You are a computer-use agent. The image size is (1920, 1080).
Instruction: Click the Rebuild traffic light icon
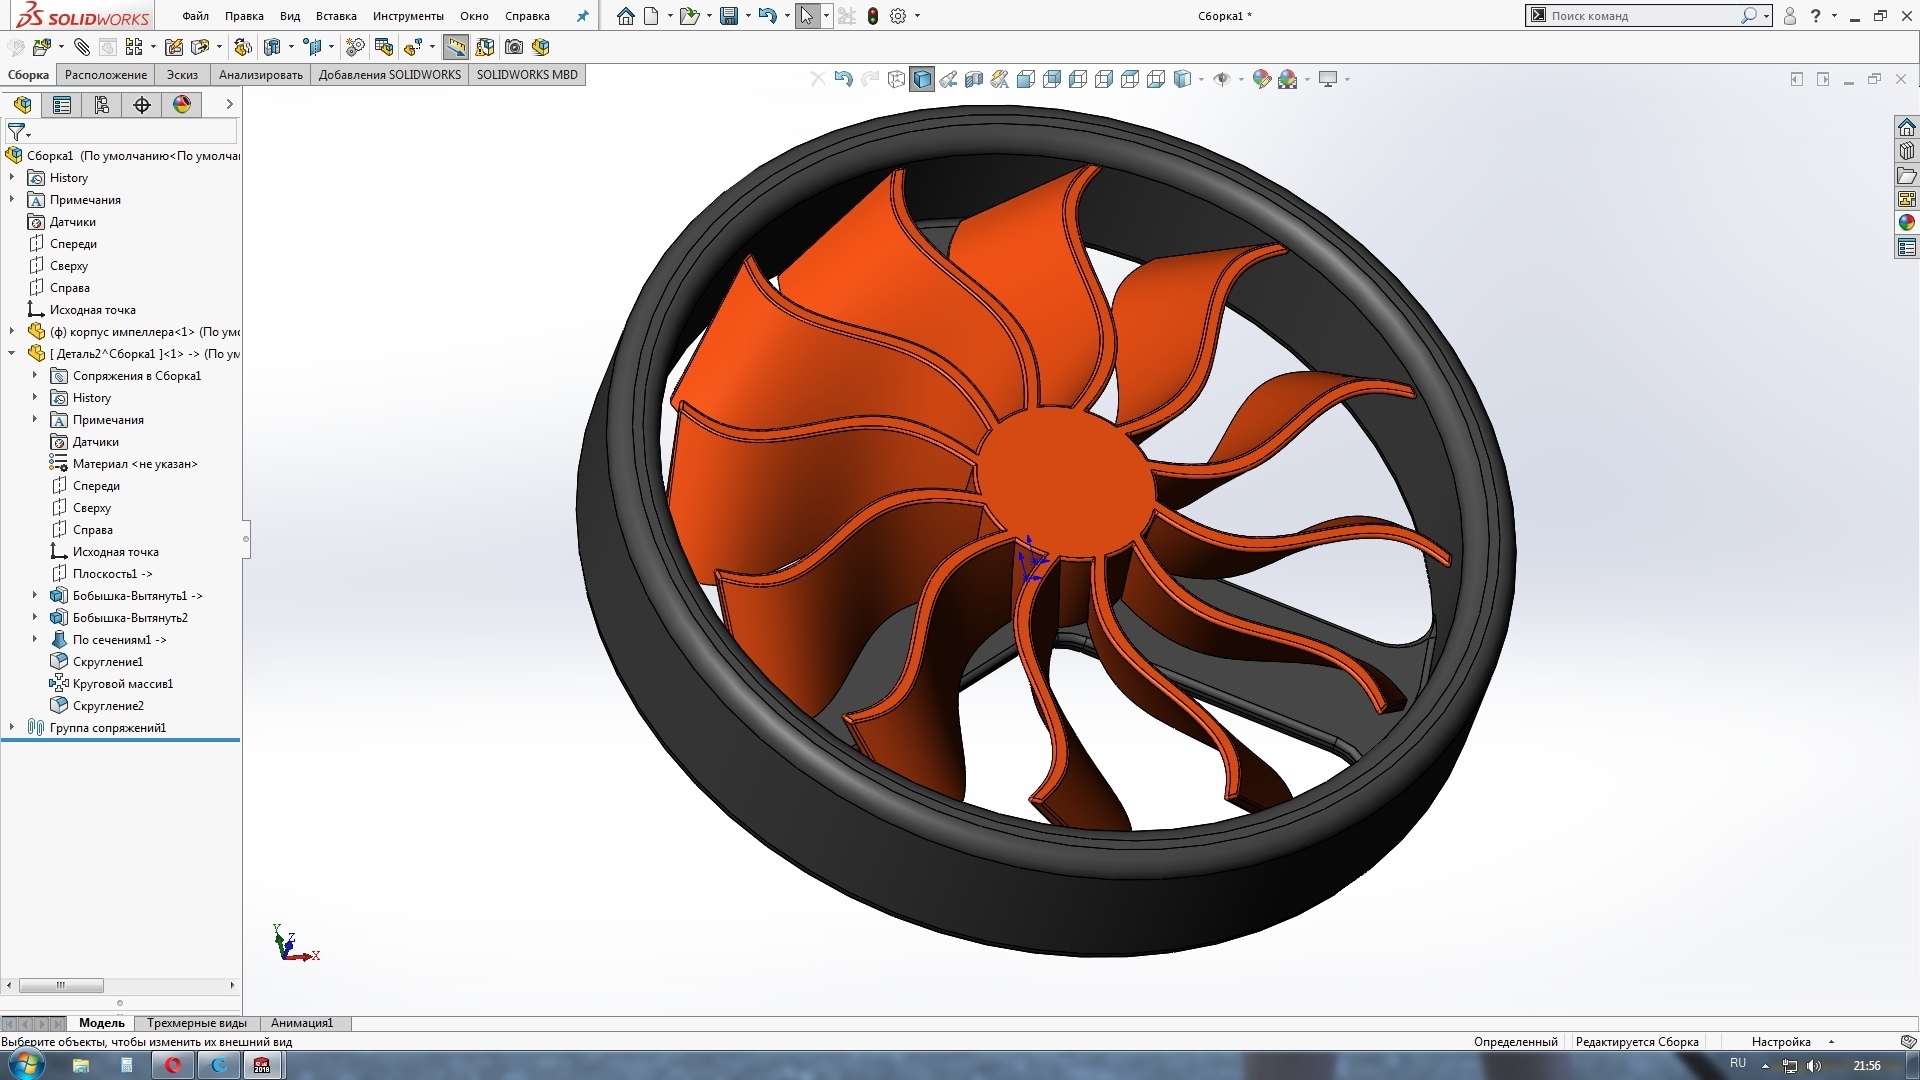tap(873, 16)
